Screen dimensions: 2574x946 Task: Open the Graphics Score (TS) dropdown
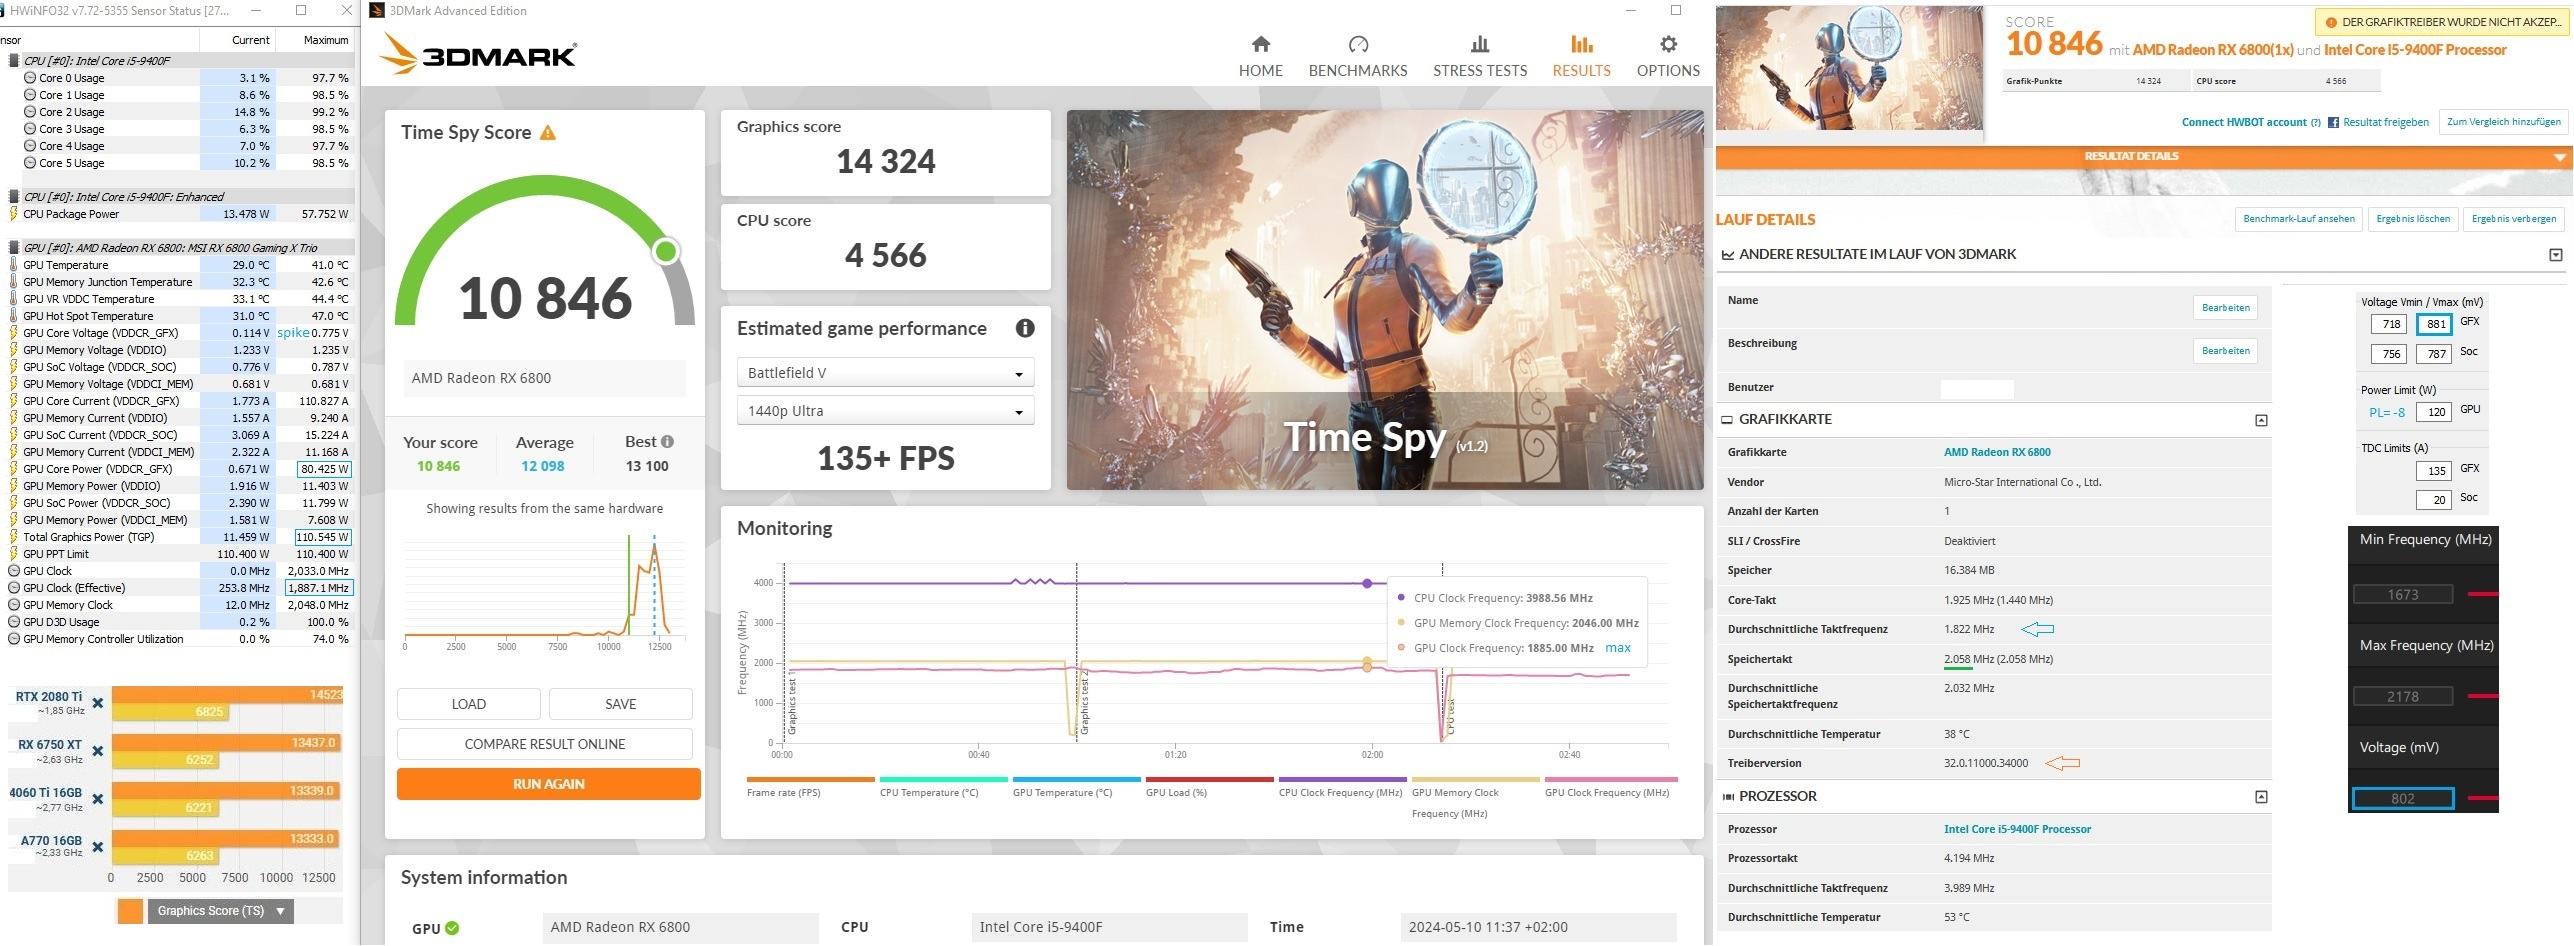click(x=221, y=911)
